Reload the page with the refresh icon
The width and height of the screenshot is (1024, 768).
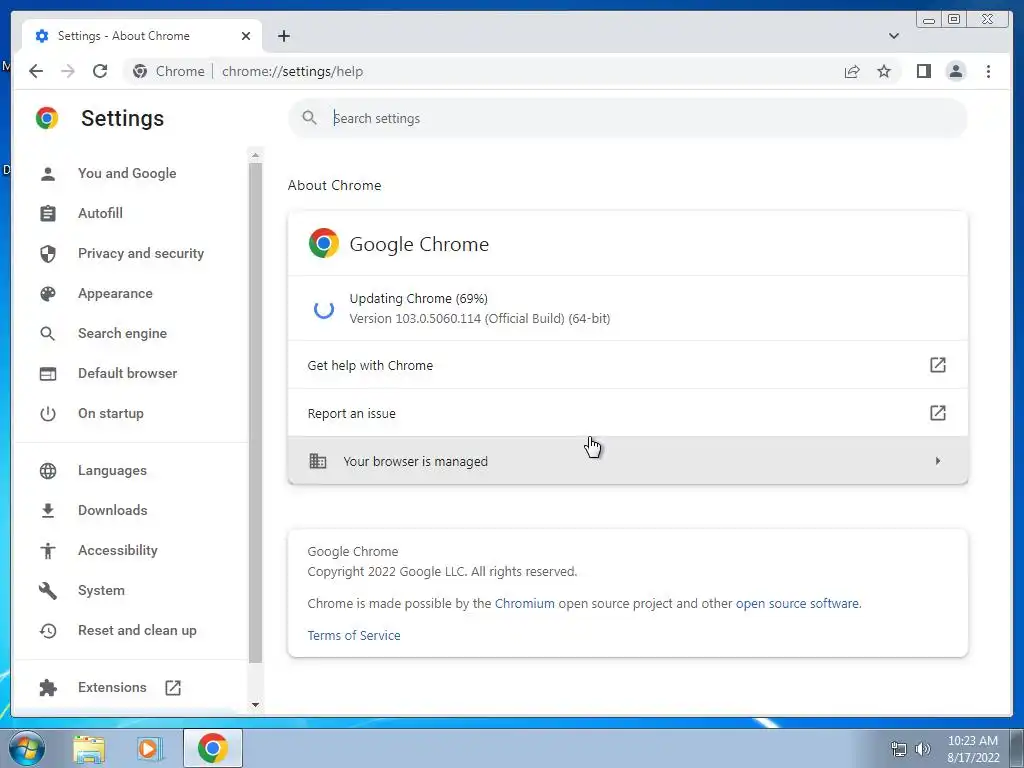100,71
